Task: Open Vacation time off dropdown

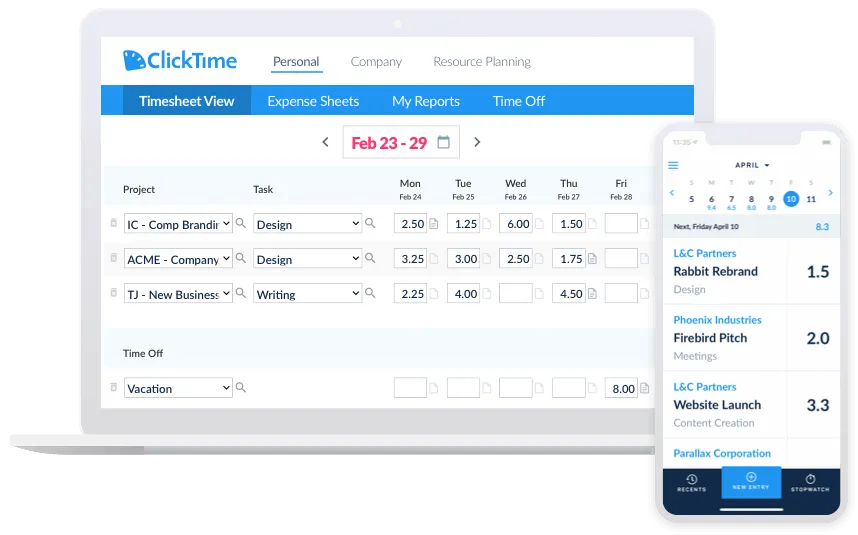Action: (178, 388)
